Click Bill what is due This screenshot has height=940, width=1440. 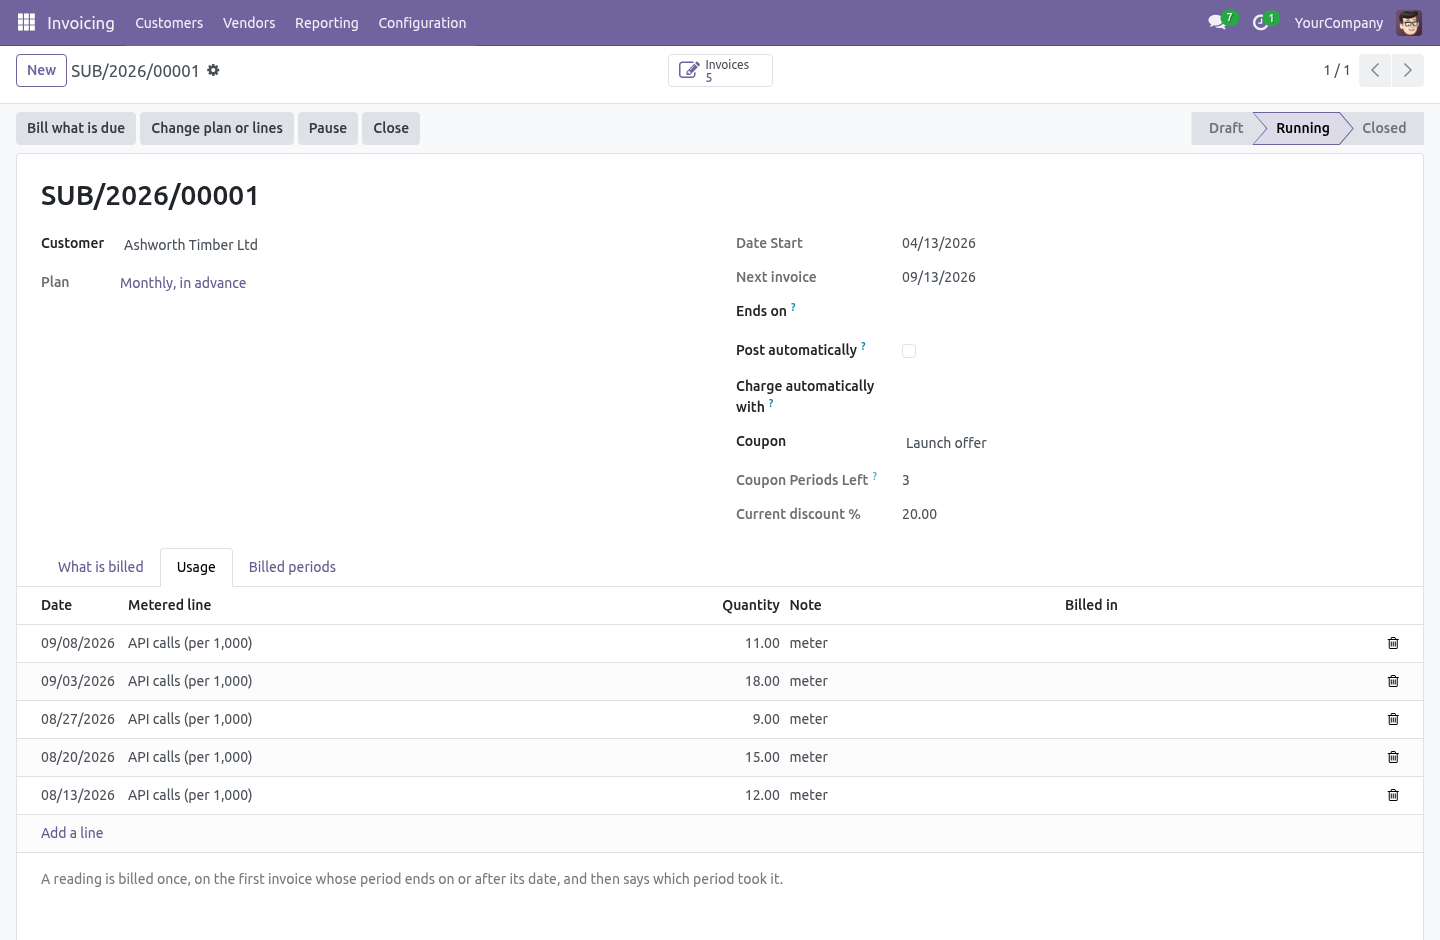76,128
